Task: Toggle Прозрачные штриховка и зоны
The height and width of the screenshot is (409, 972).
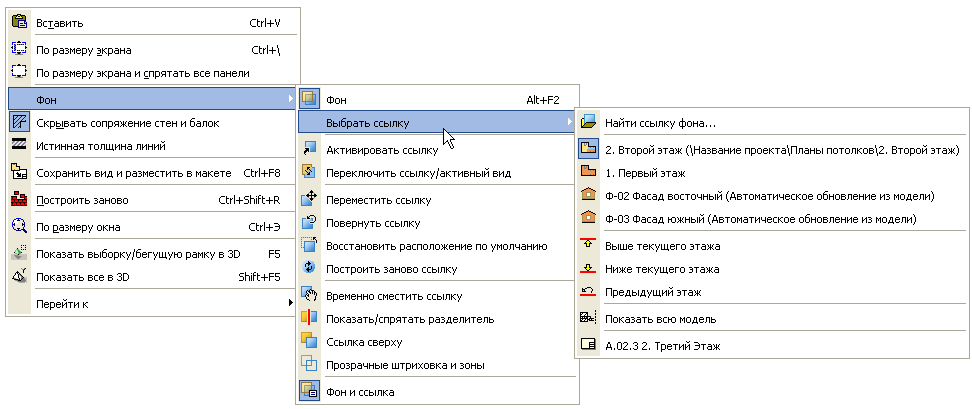Action: [x=438, y=365]
